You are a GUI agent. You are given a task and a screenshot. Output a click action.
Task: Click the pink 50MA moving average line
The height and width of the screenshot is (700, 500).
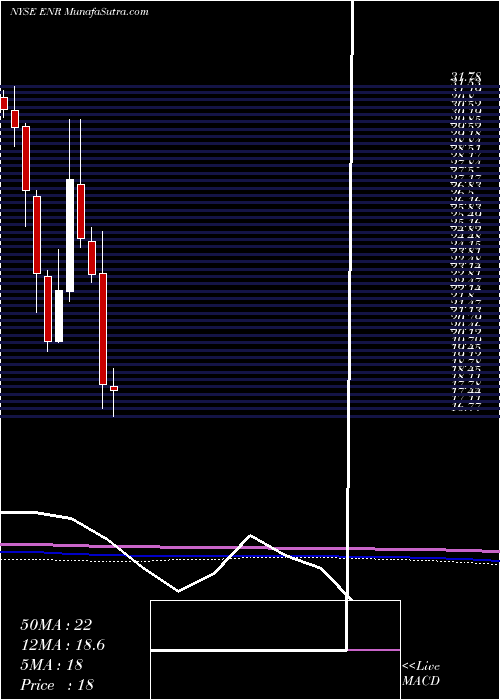click(250, 547)
